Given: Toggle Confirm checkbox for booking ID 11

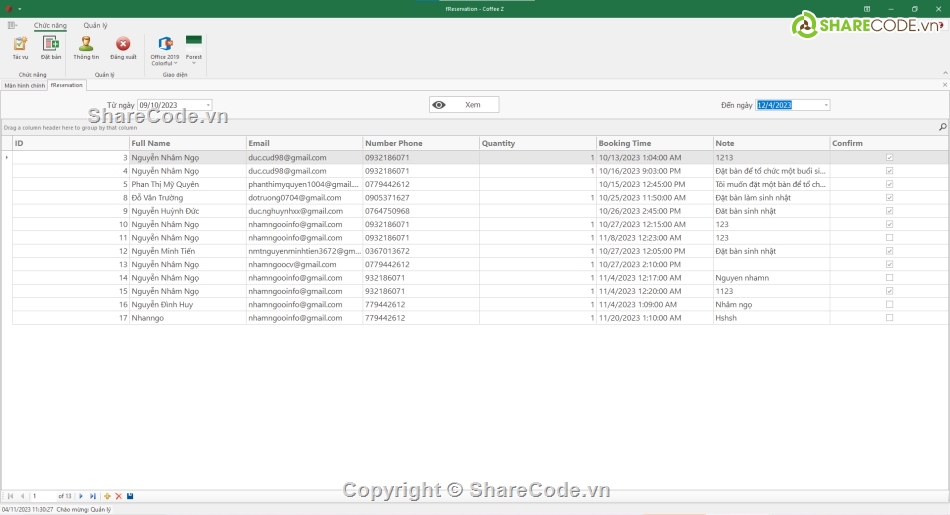Looking at the screenshot, I should (x=889, y=238).
